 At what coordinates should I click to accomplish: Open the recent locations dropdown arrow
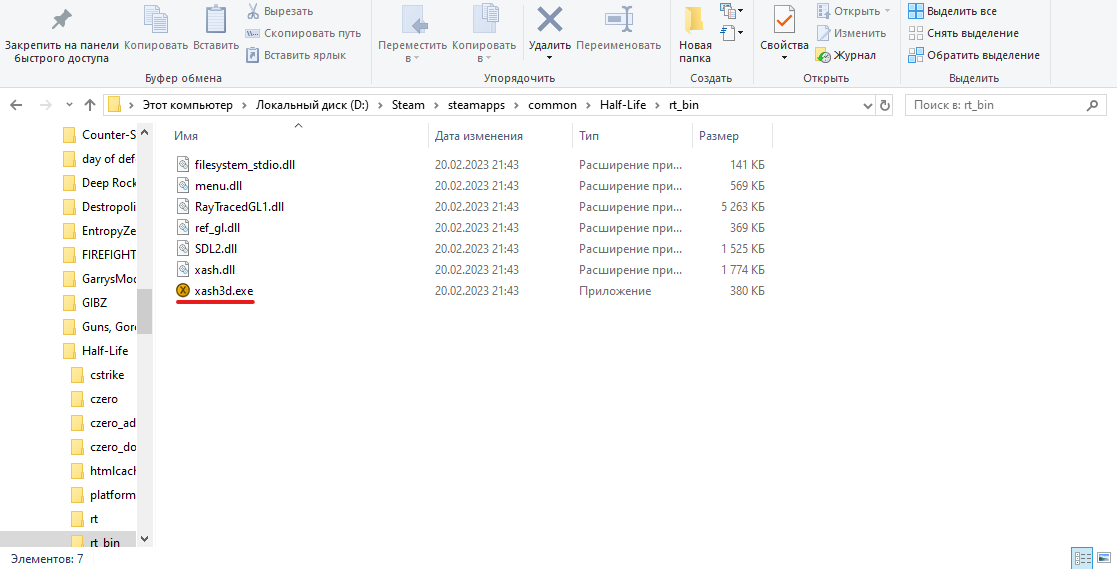[x=69, y=105]
